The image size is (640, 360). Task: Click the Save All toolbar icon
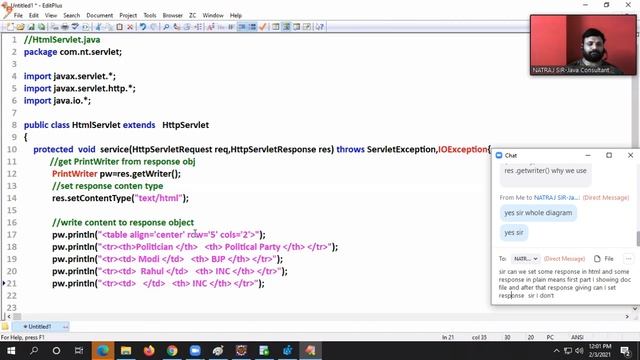pos(41,27)
